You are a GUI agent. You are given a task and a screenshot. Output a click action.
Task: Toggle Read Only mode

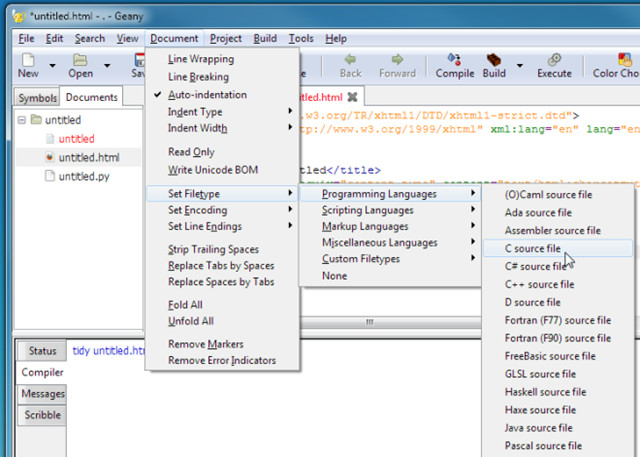tap(222, 152)
